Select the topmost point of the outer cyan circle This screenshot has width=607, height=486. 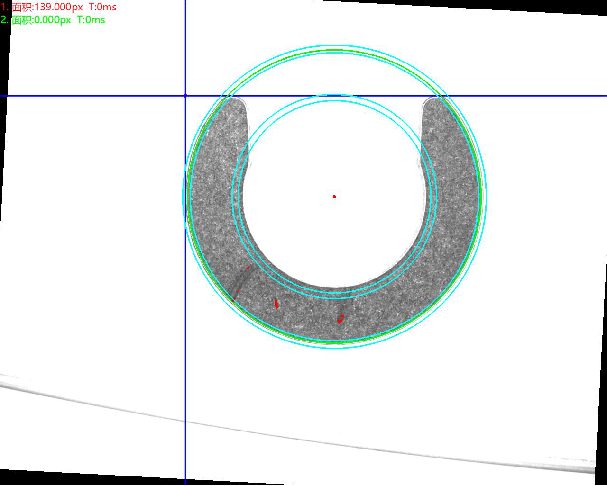point(335,45)
